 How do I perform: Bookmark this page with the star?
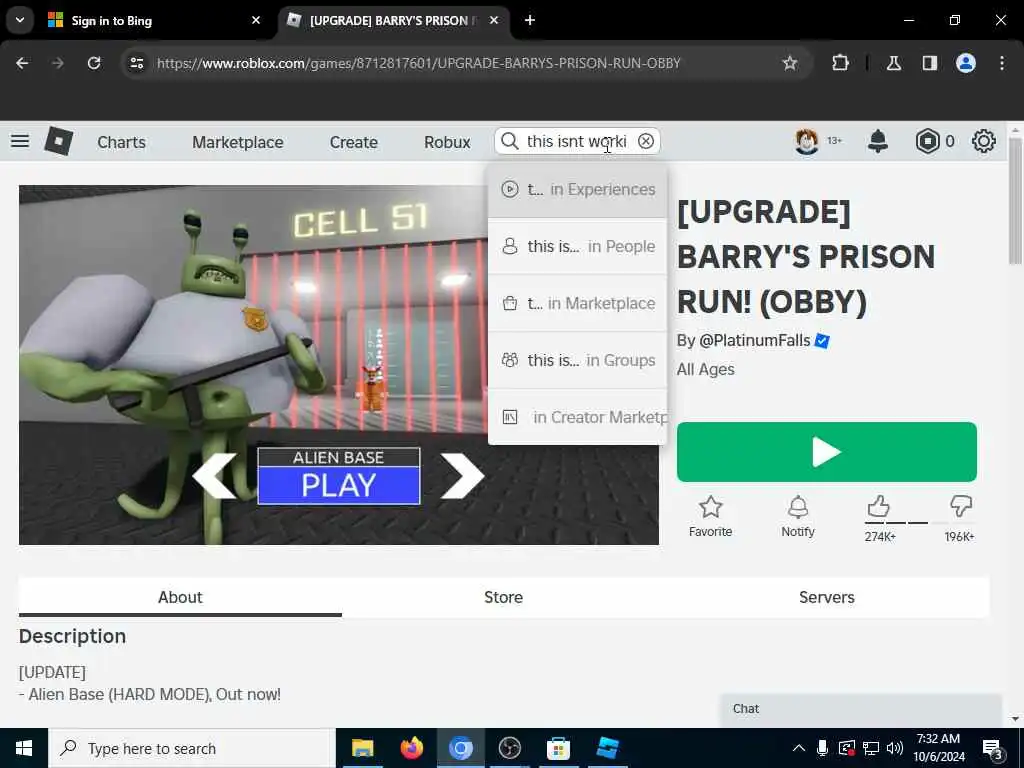tap(790, 63)
